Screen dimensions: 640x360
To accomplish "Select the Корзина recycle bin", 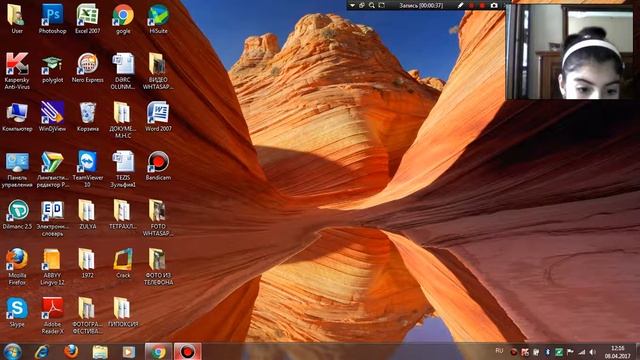I will point(87,117).
